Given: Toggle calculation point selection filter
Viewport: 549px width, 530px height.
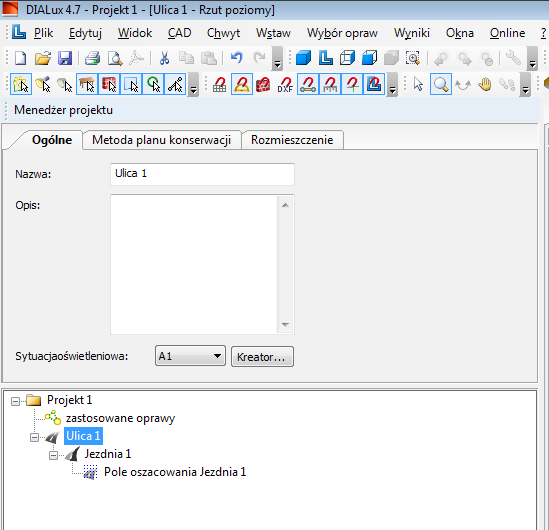Looking at the screenshot, I should (153, 84).
